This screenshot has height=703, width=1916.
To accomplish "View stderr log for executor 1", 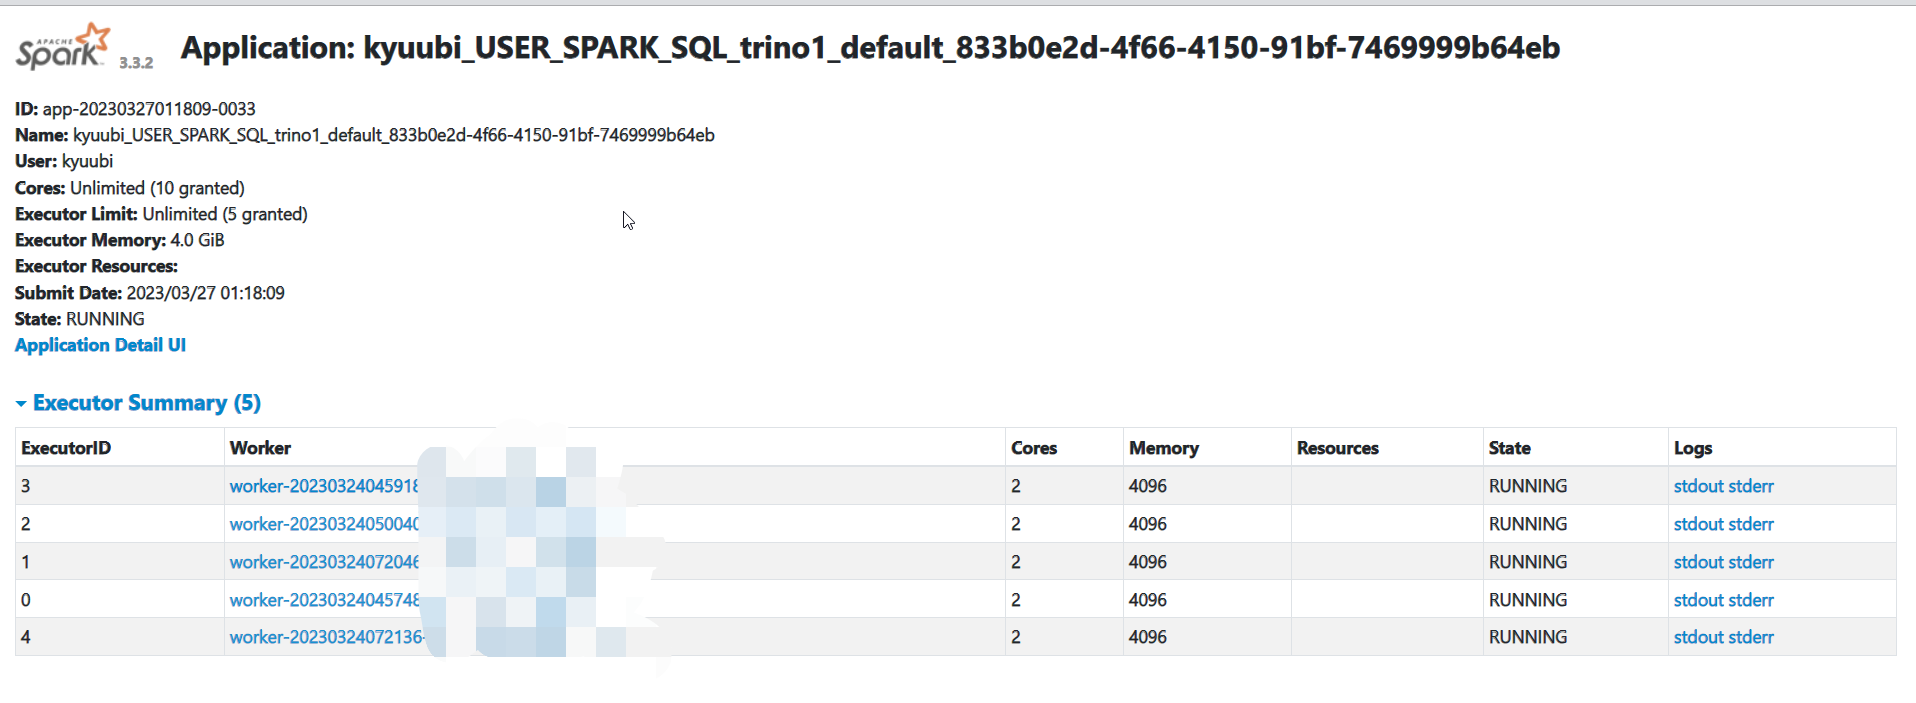I will coord(1751,562).
